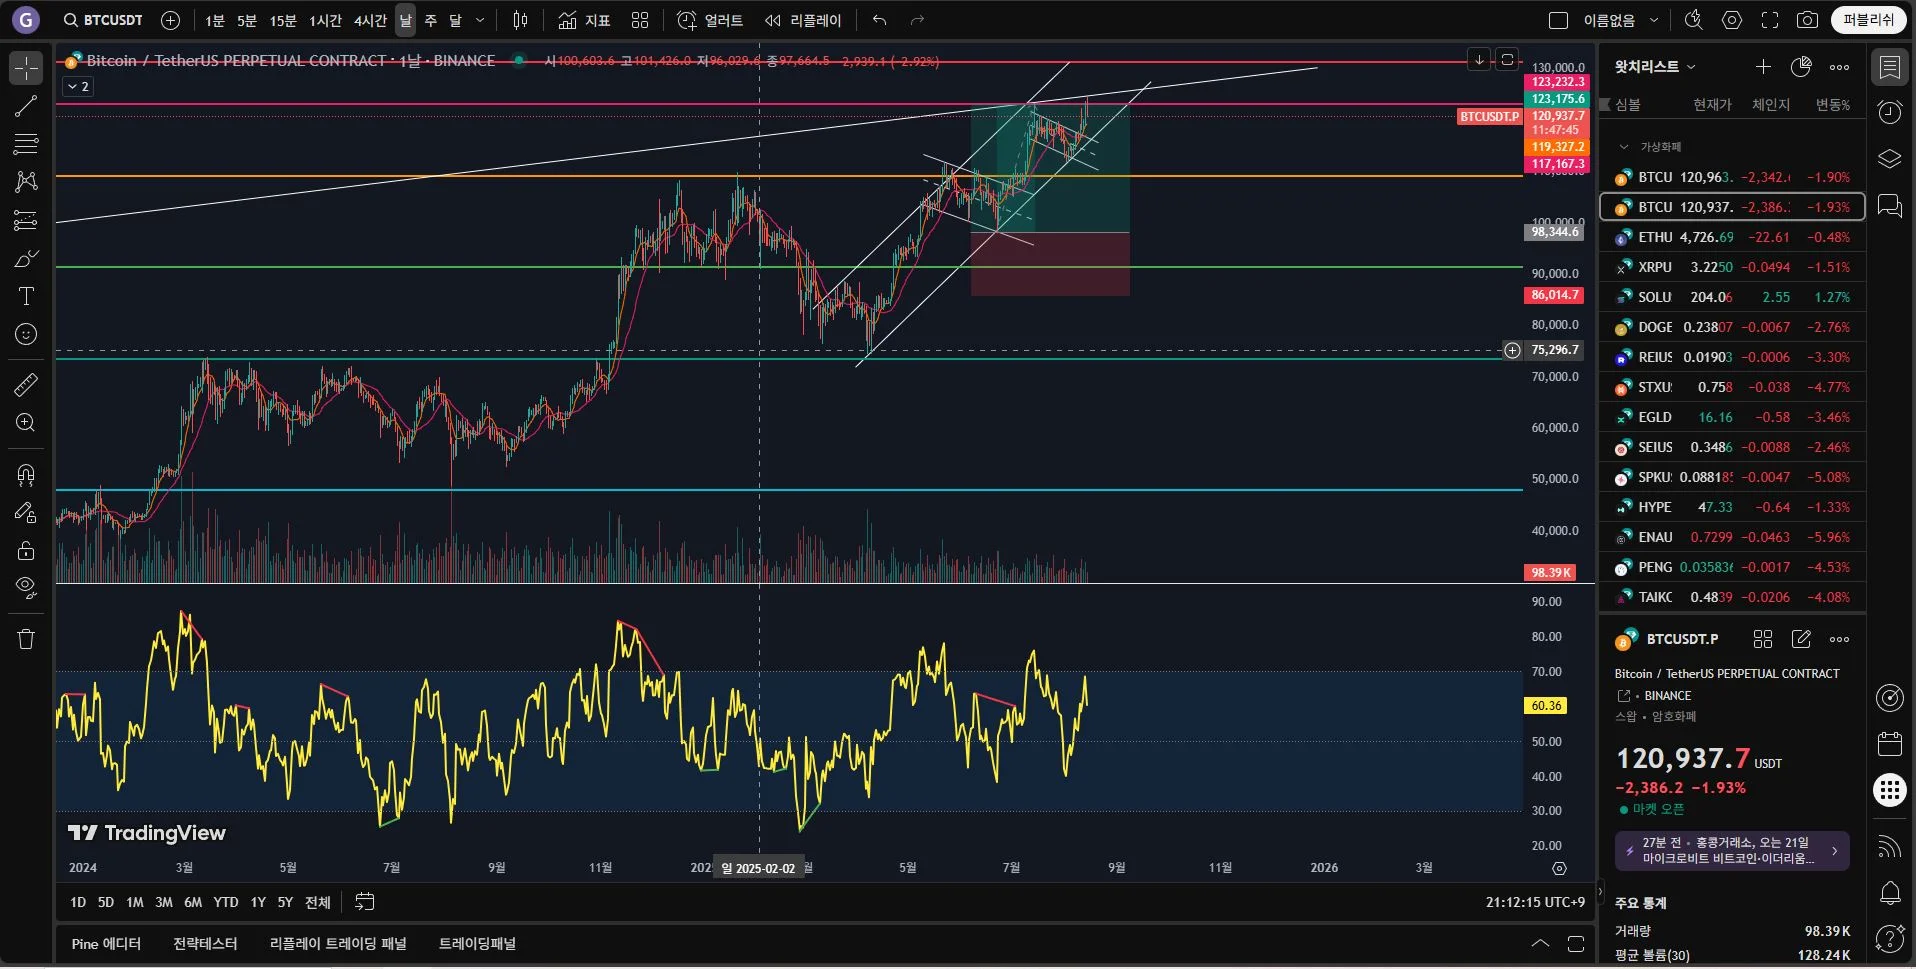Screen dimensions: 1916x969
Task: Expand the time interval dropdown arrow
Action: pyautogui.click(x=480, y=20)
